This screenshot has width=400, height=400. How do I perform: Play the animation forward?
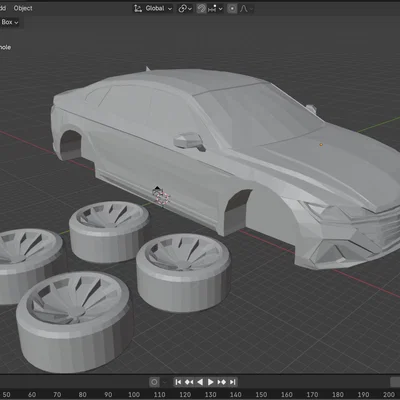[x=211, y=382]
